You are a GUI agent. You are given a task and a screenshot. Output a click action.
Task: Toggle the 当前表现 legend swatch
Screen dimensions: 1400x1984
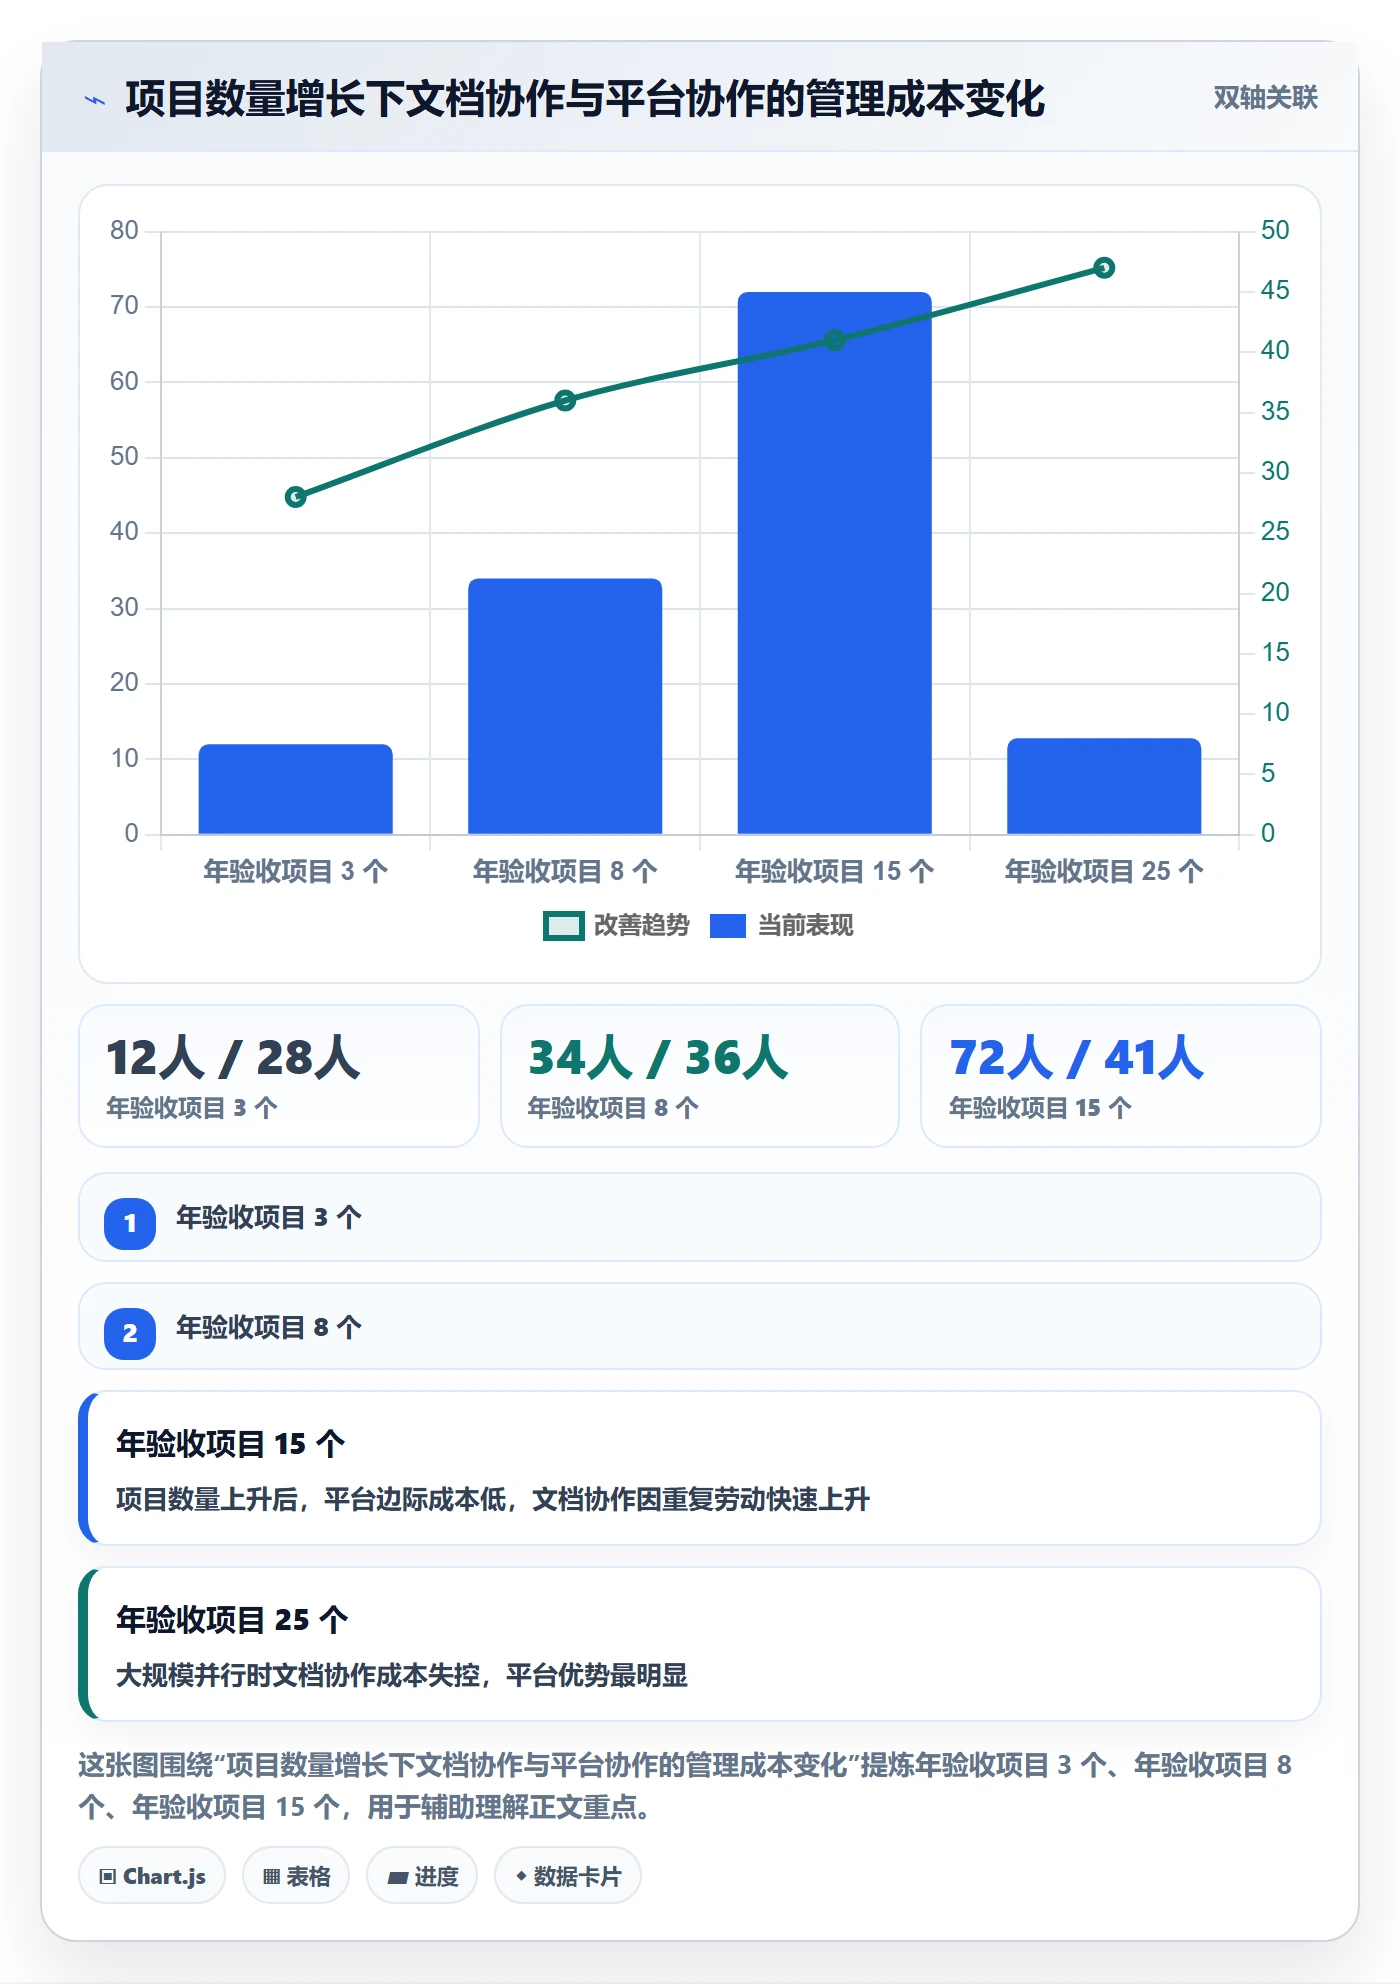click(x=727, y=926)
